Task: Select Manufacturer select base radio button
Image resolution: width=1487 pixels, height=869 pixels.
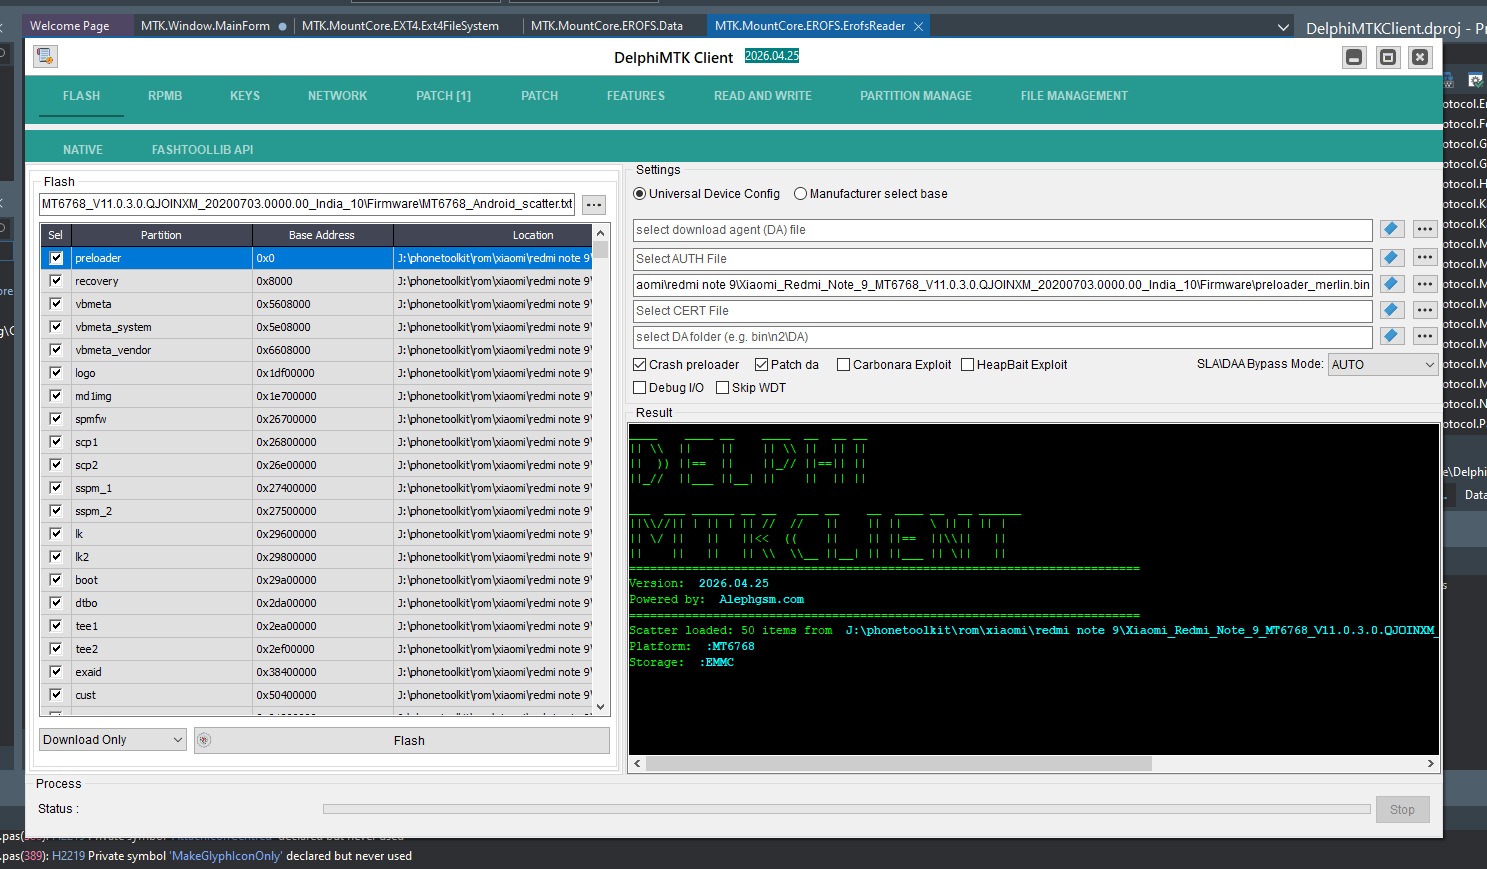Action: [x=801, y=194]
